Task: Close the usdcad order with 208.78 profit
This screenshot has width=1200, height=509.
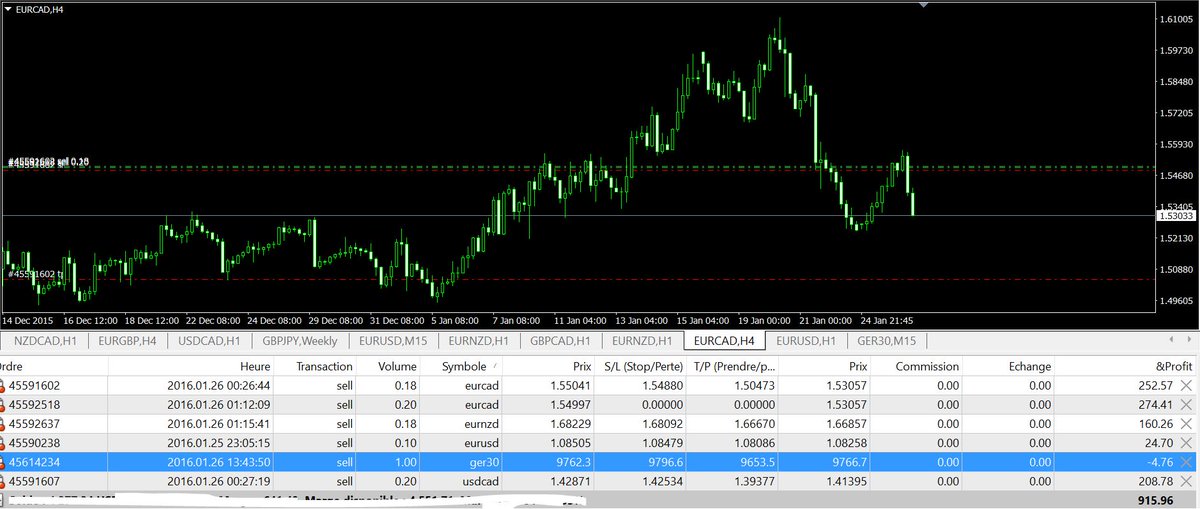Action: tap(1187, 480)
